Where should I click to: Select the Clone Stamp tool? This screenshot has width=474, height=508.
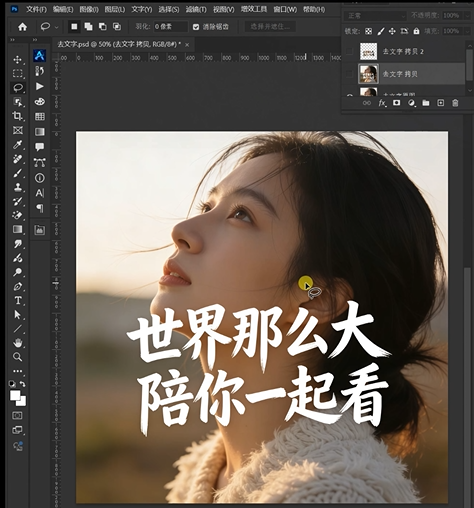tap(17, 187)
